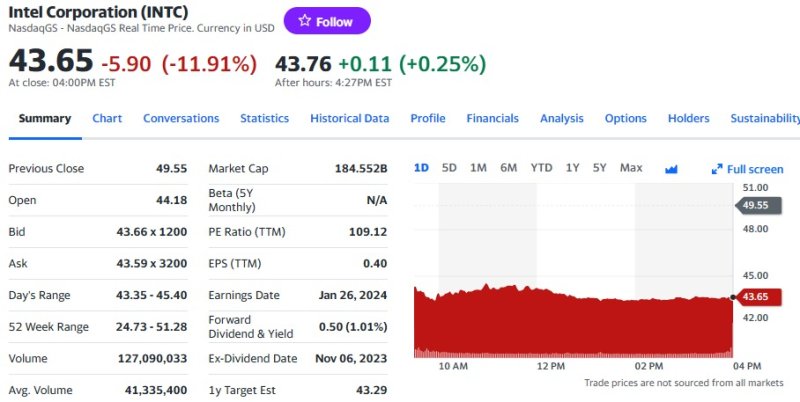Open the Conversations tab

181,118
